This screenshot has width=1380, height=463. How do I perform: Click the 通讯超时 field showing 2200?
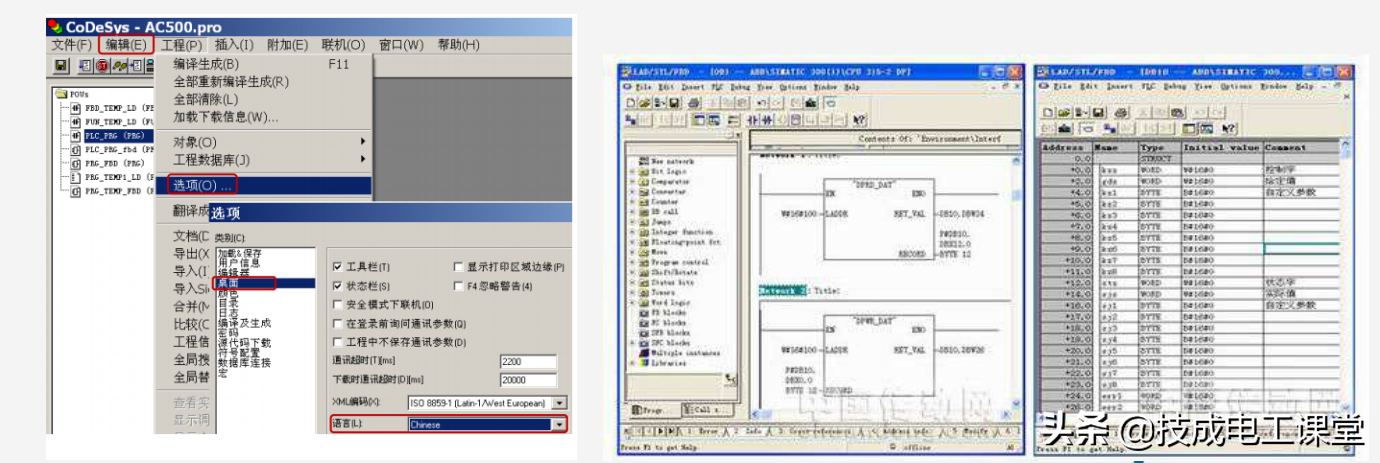527,362
